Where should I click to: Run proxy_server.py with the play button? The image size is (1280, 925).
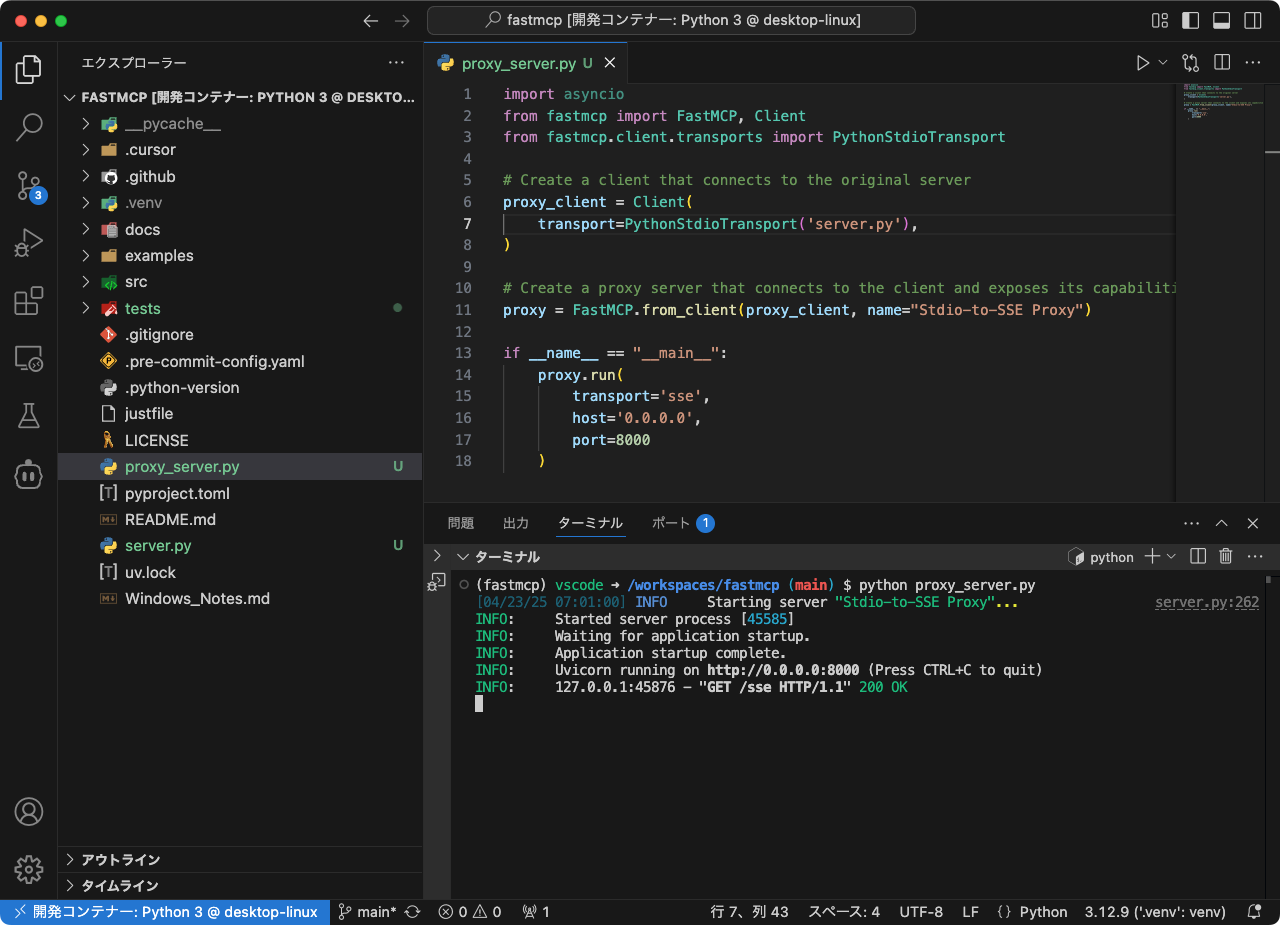[x=1141, y=62]
